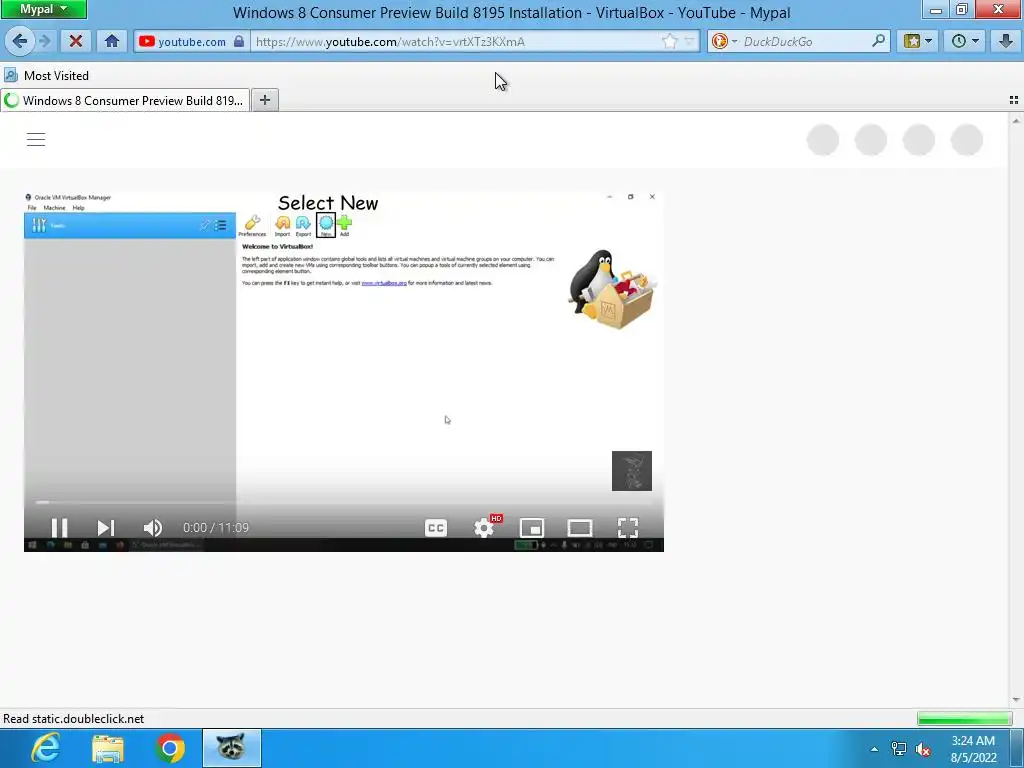The height and width of the screenshot is (768, 1024).
Task: Click the Mypal raccoon taskbar icon
Action: [x=231, y=748]
